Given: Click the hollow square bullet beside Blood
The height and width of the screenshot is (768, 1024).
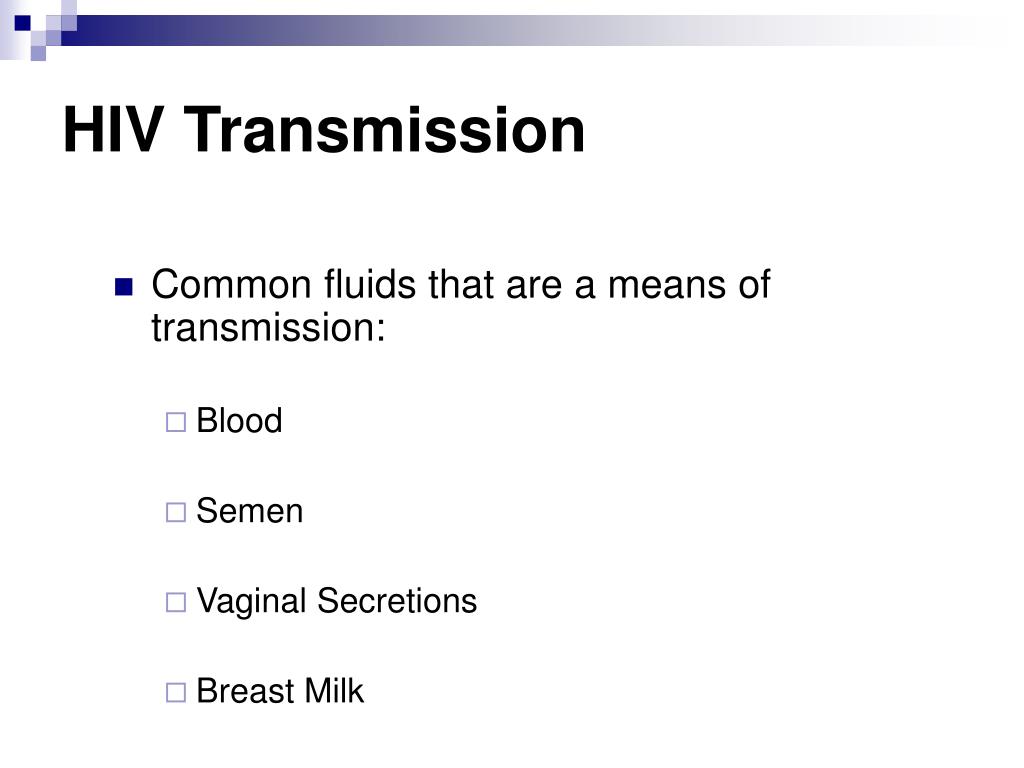Looking at the screenshot, I should coord(176,422).
